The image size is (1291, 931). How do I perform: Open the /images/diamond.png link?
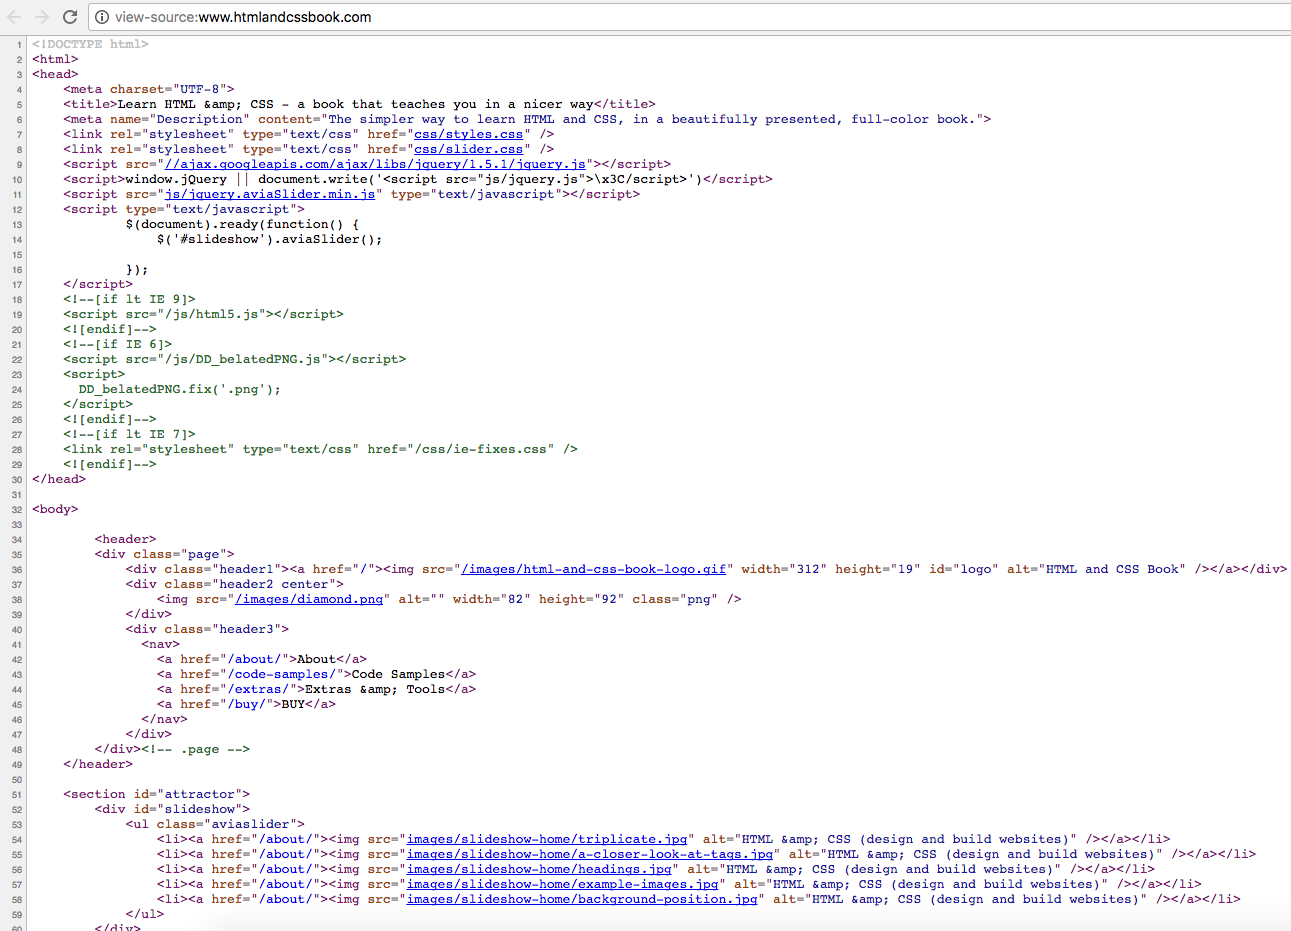click(309, 599)
